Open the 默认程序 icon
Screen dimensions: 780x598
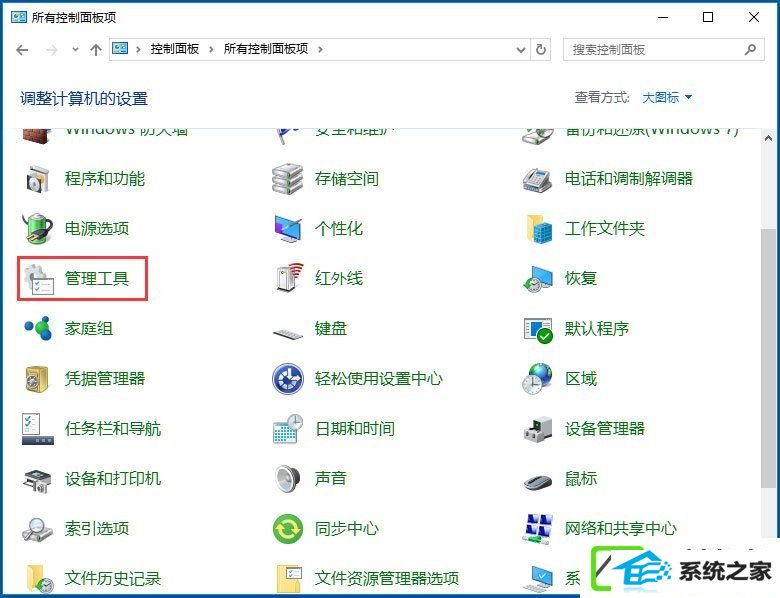pyautogui.click(x=538, y=330)
